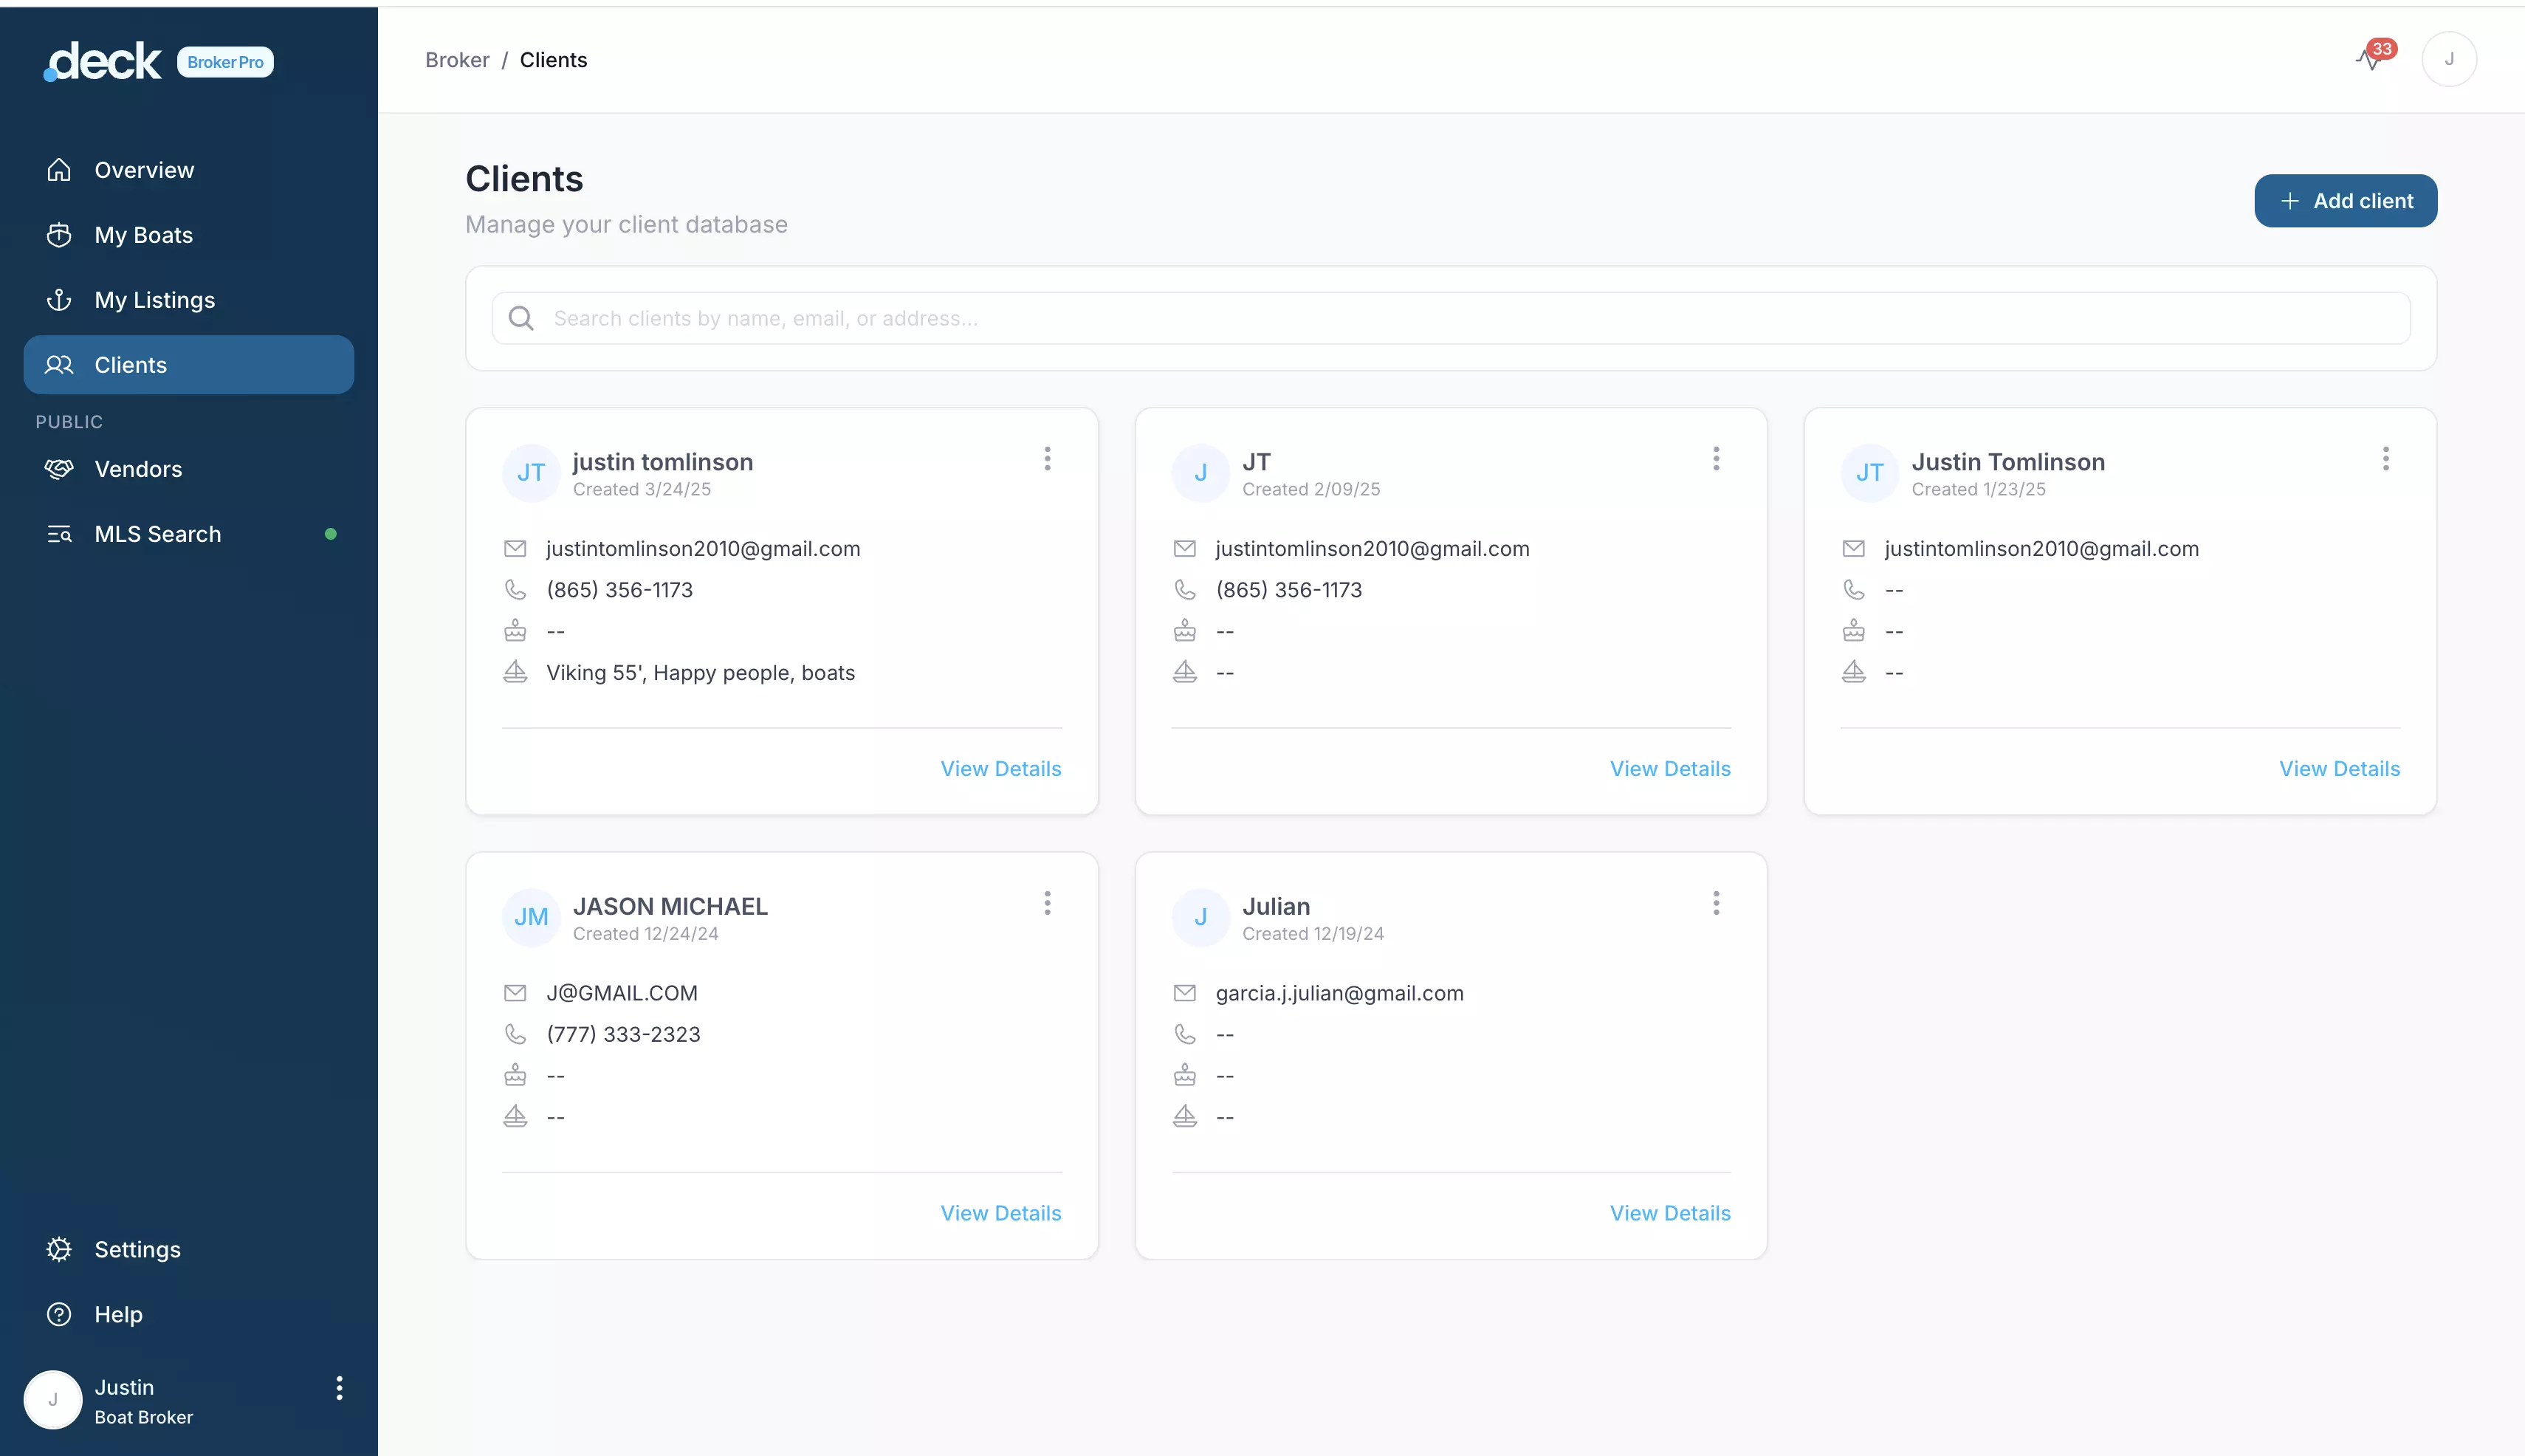Screen dimensions: 2525x1456
Task: Click the user avatar in top-right corner
Action: pyautogui.click(x=2448, y=59)
